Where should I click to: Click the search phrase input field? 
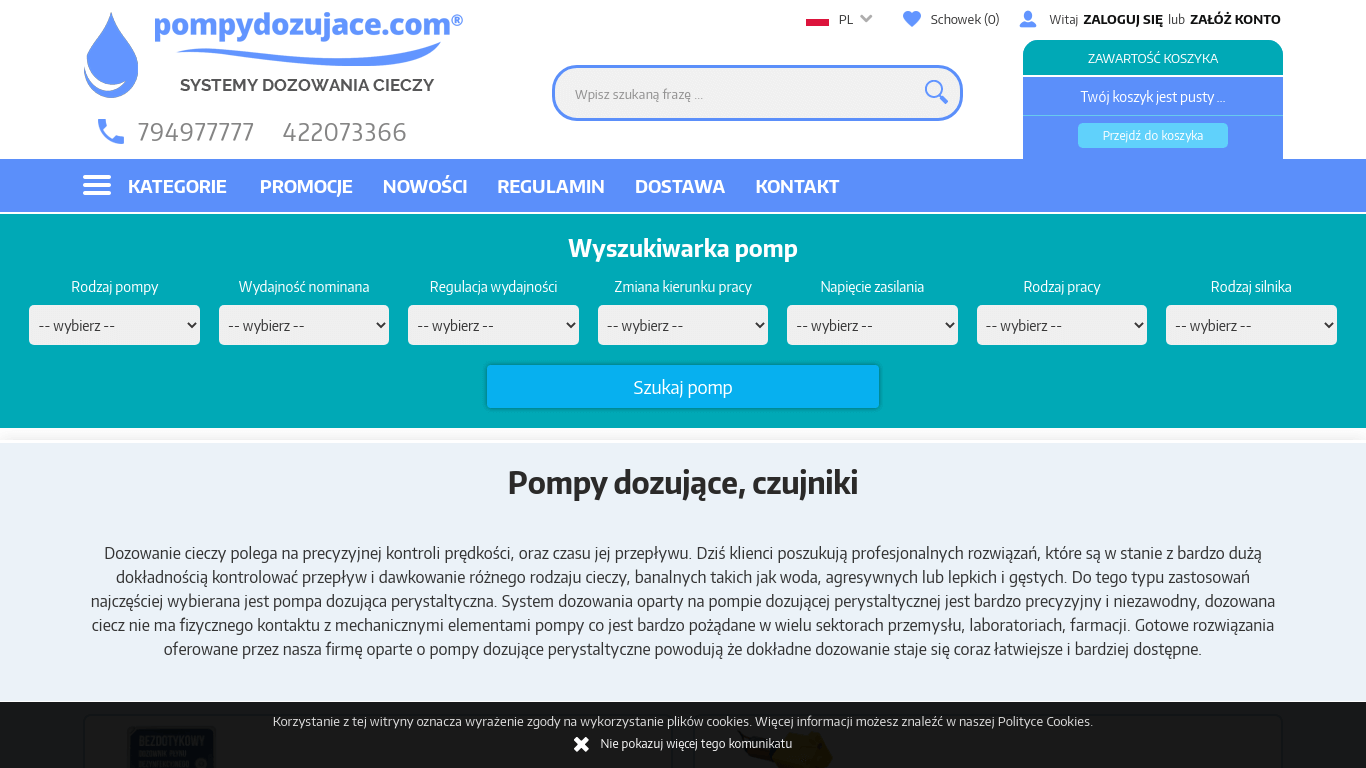coord(740,92)
